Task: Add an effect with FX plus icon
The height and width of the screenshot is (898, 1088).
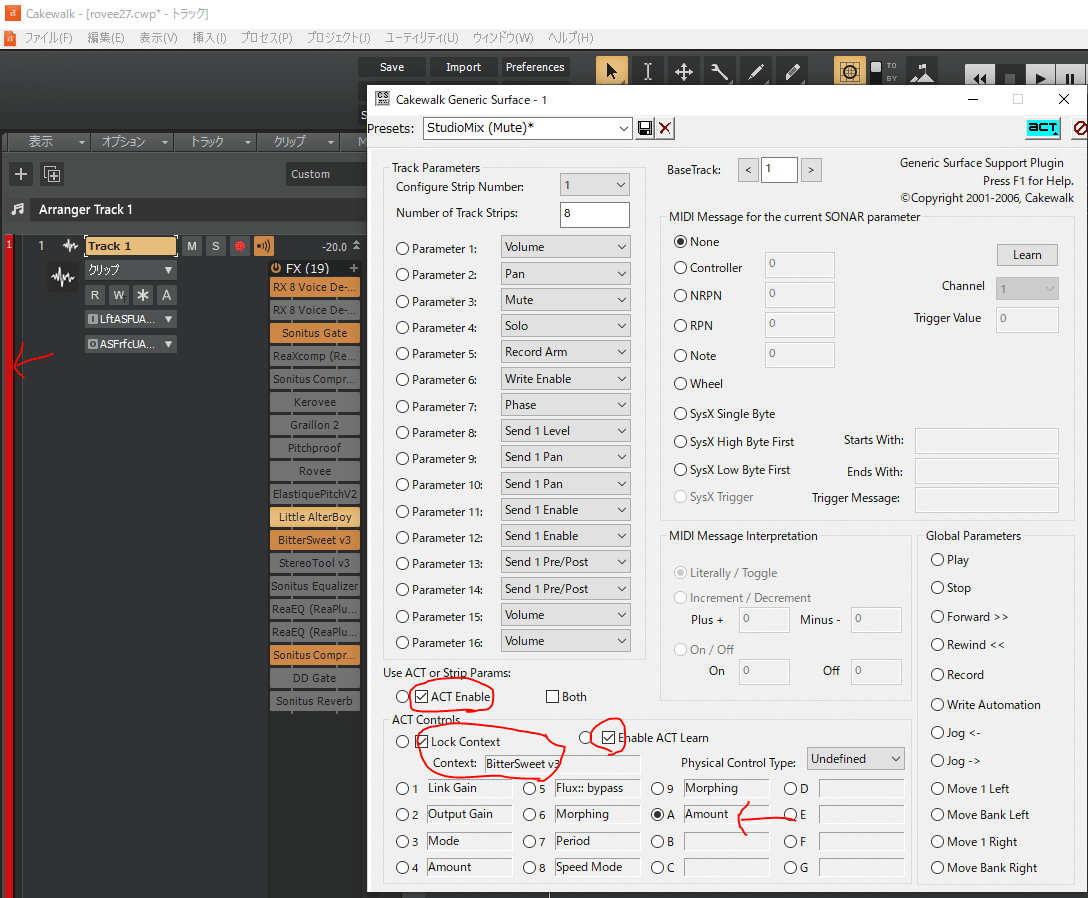Action: pyautogui.click(x=354, y=268)
